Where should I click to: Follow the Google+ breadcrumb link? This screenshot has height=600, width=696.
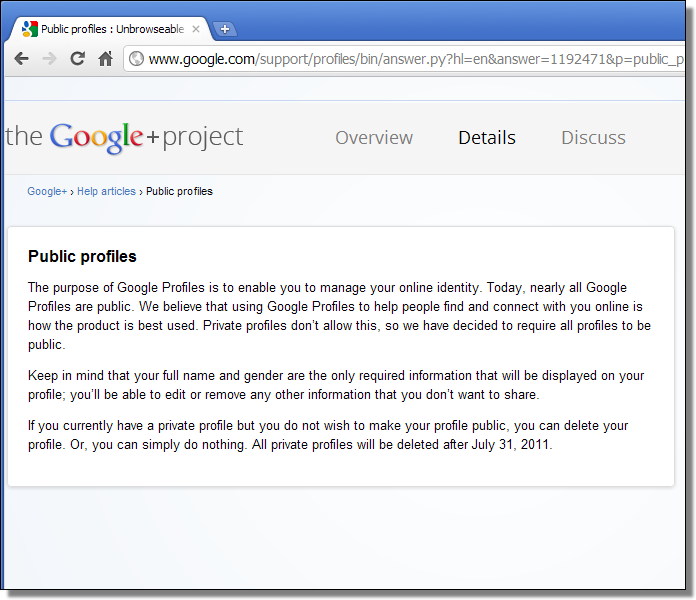click(x=47, y=191)
